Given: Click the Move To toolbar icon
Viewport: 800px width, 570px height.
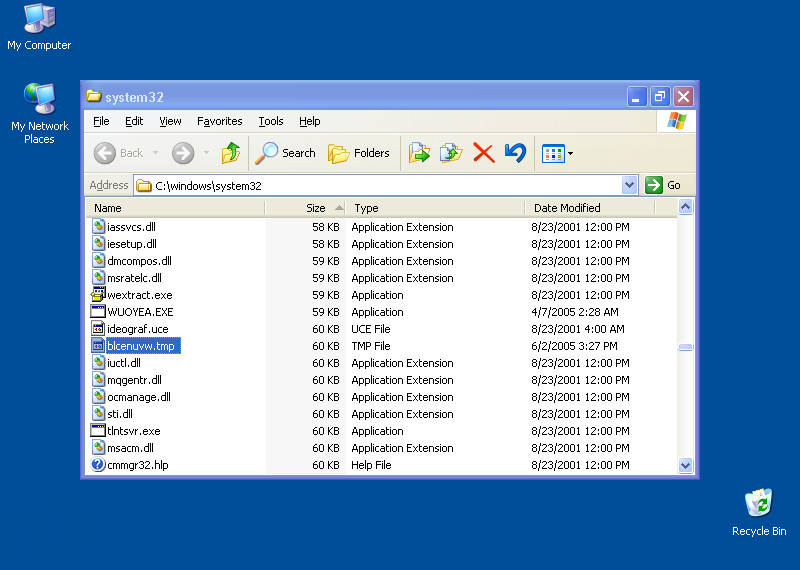Looking at the screenshot, I should 419,153.
